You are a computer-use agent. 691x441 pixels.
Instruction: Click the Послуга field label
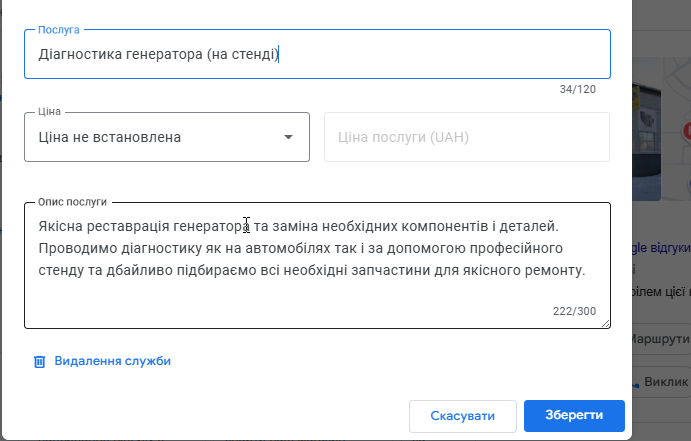pyautogui.click(x=58, y=30)
